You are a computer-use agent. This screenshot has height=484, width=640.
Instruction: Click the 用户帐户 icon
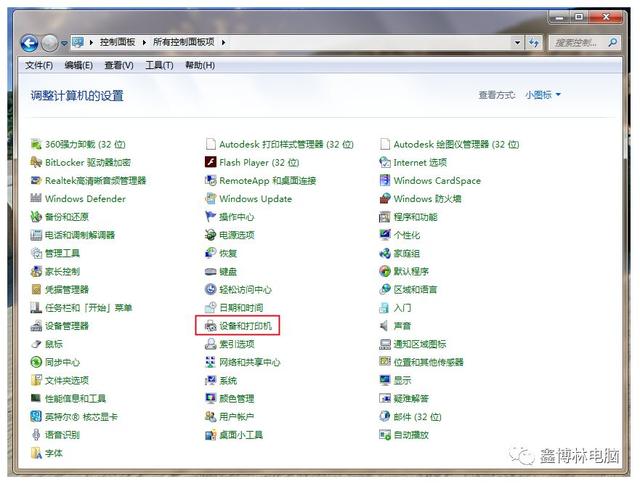[211, 417]
